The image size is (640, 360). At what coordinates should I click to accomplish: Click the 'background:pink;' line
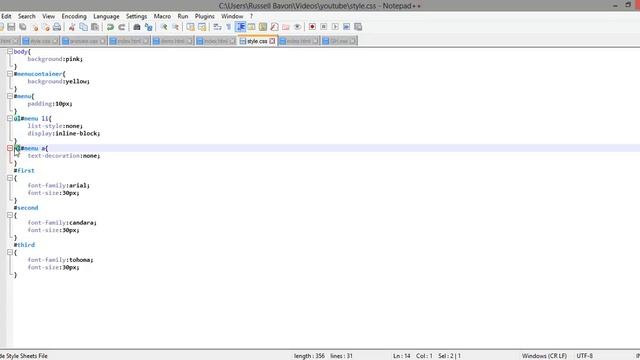tap(55, 59)
